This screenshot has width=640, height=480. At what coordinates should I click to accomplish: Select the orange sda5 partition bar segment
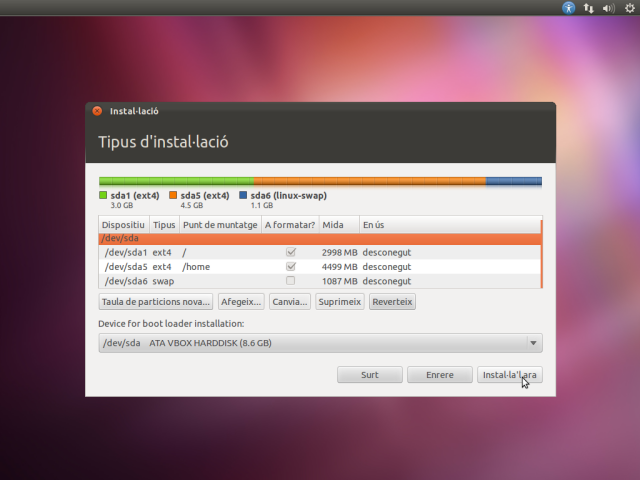370,181
